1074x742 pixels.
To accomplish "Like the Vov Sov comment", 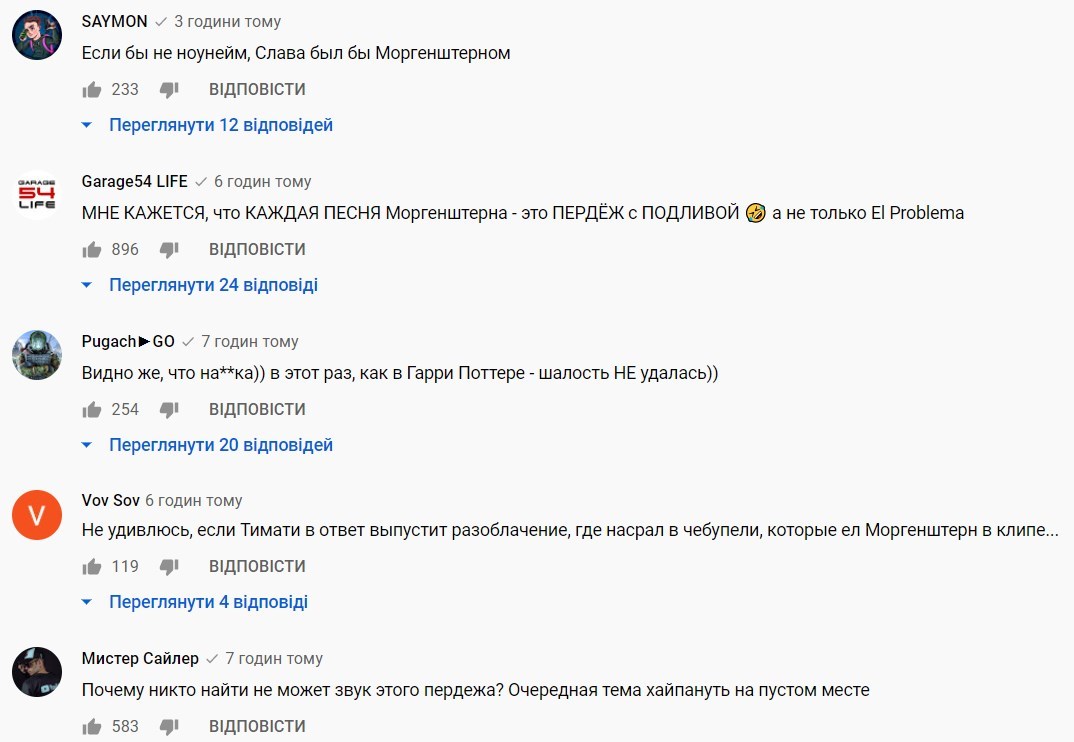I will pos(92,567).
